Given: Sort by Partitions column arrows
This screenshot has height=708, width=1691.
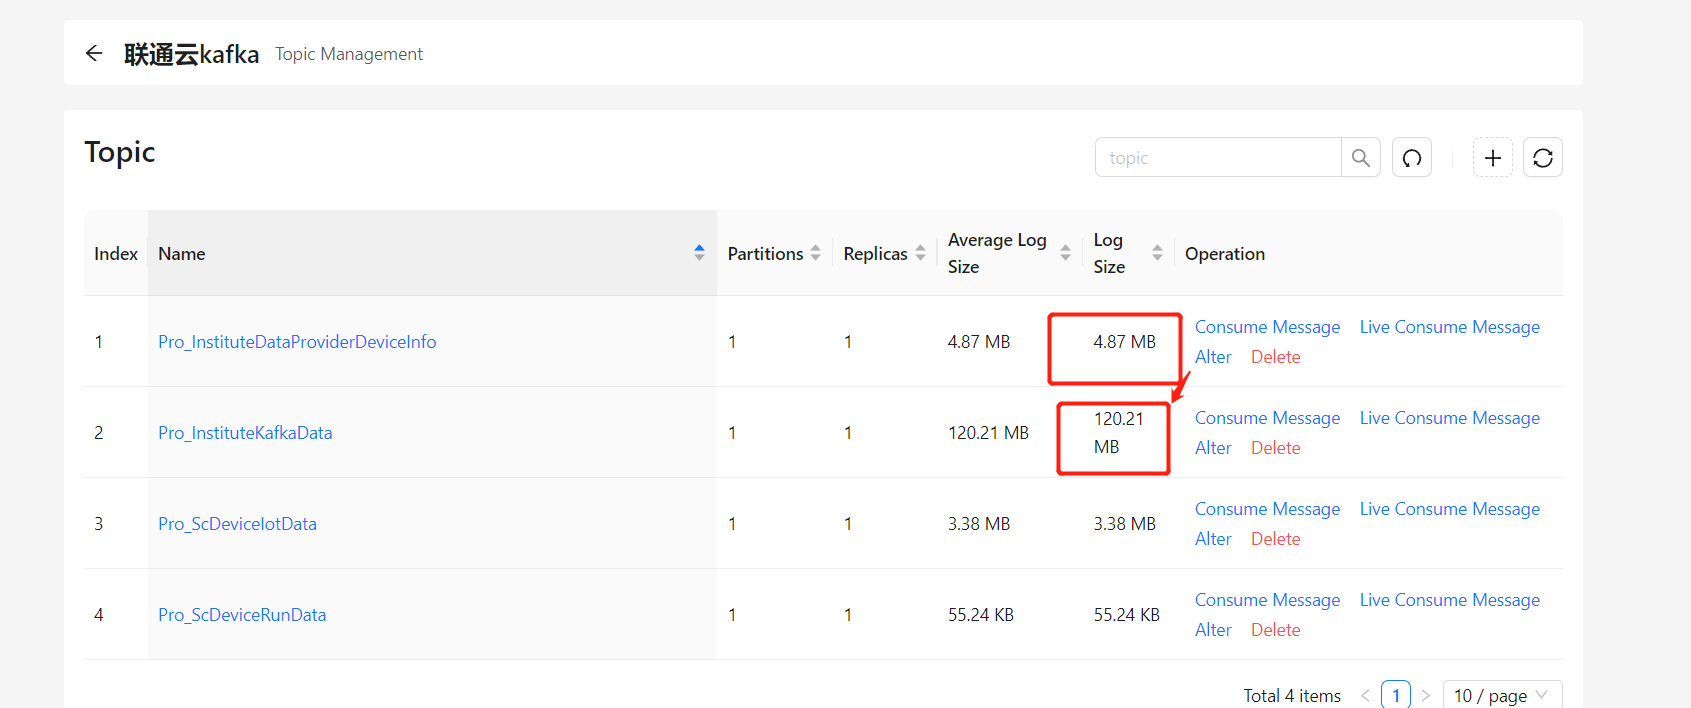Looking at the screenshot, I should 815,253.
